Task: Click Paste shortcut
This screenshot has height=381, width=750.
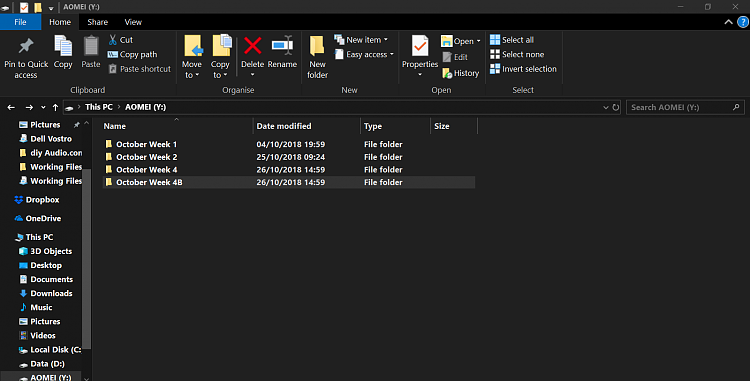Action: pyautogui.click(x=139, y=69)
